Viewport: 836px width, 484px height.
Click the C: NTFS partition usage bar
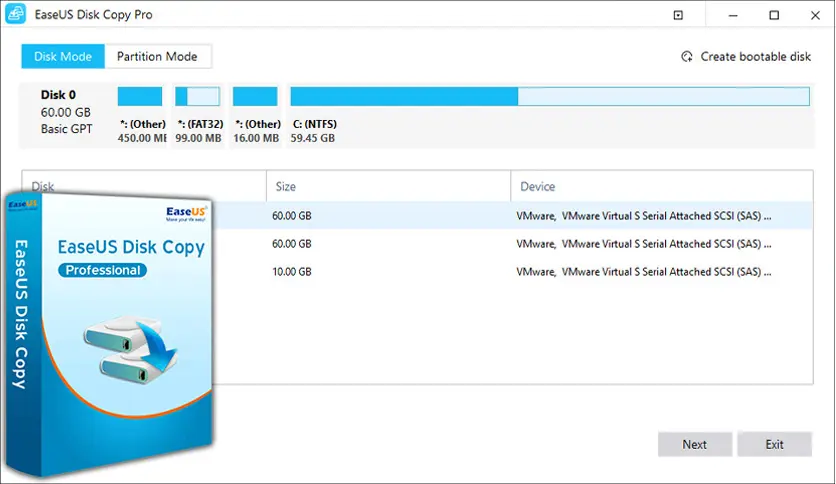coord(549,97)
